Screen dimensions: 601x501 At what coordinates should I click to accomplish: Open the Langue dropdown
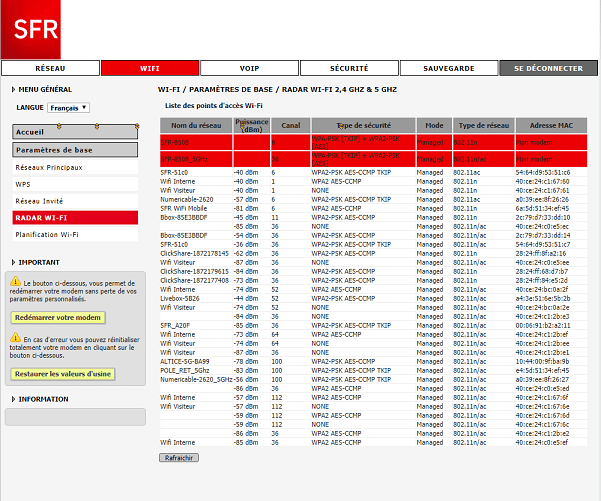(x=69, y=108)
